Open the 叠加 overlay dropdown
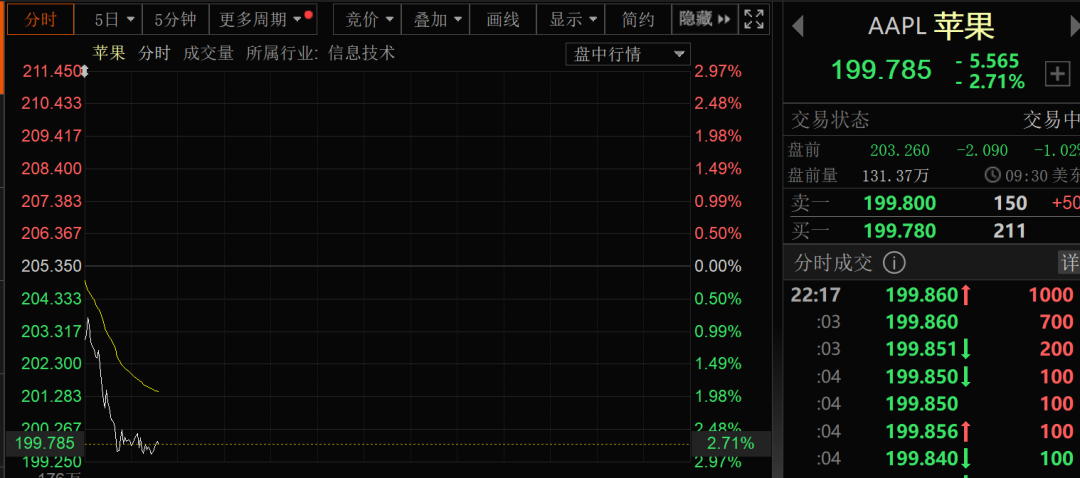 [437, 20]
